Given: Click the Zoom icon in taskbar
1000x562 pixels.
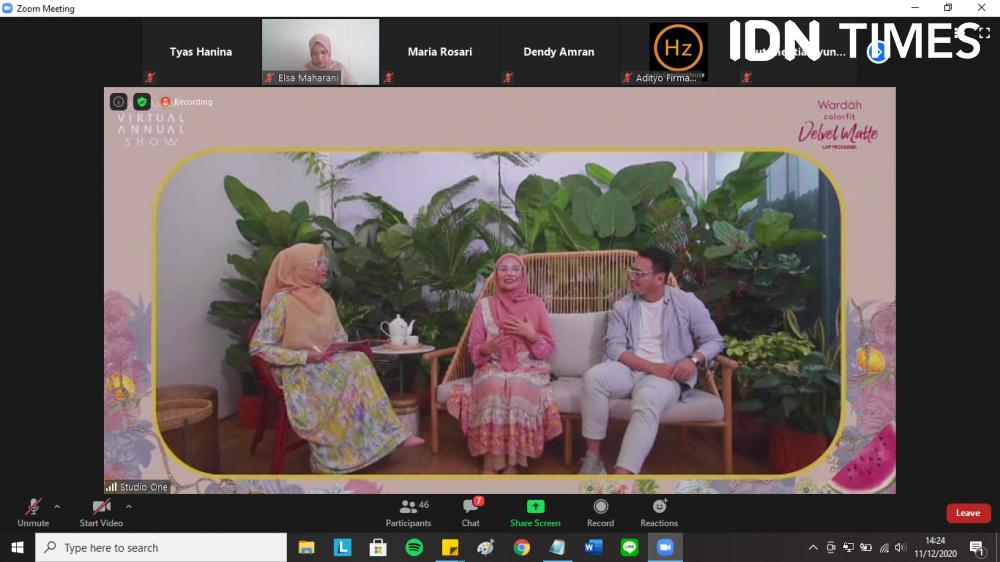Looking at the screenshot, I should [x=665, y=547].
